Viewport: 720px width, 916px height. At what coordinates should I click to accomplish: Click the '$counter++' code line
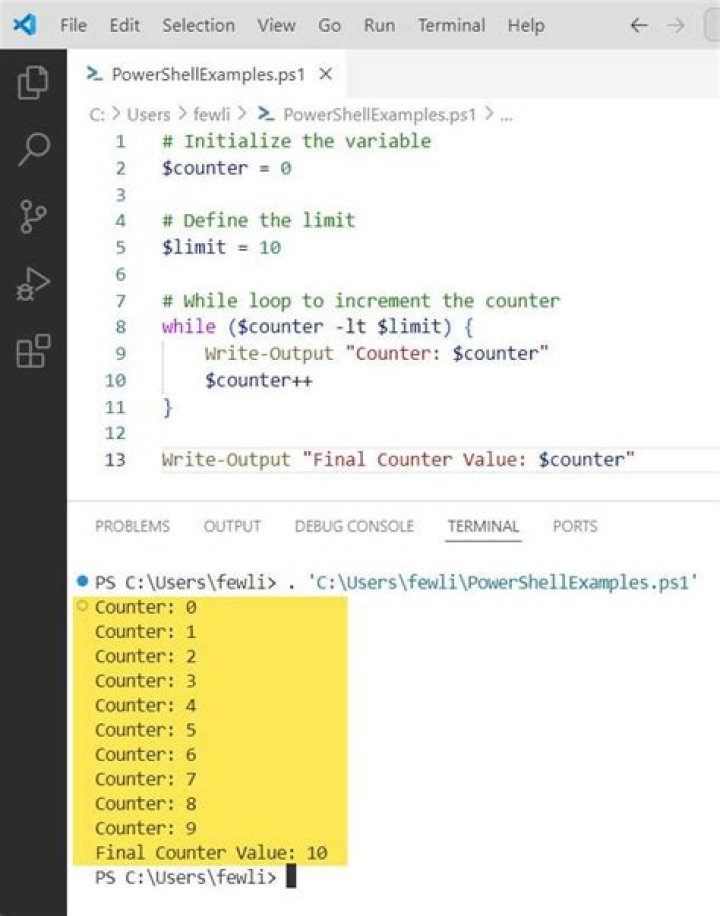click(258, 380)
